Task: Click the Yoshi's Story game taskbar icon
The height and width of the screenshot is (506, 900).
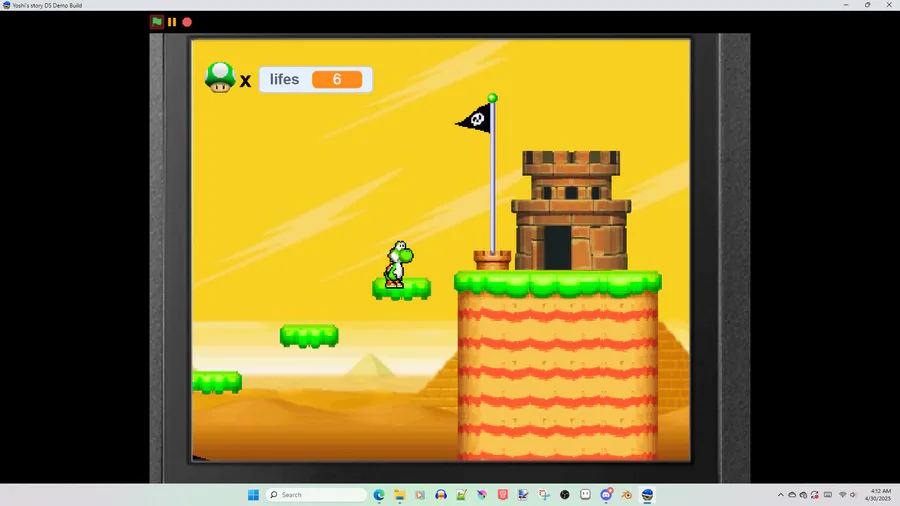Action: pyautogui.click(x=647, y=495)
